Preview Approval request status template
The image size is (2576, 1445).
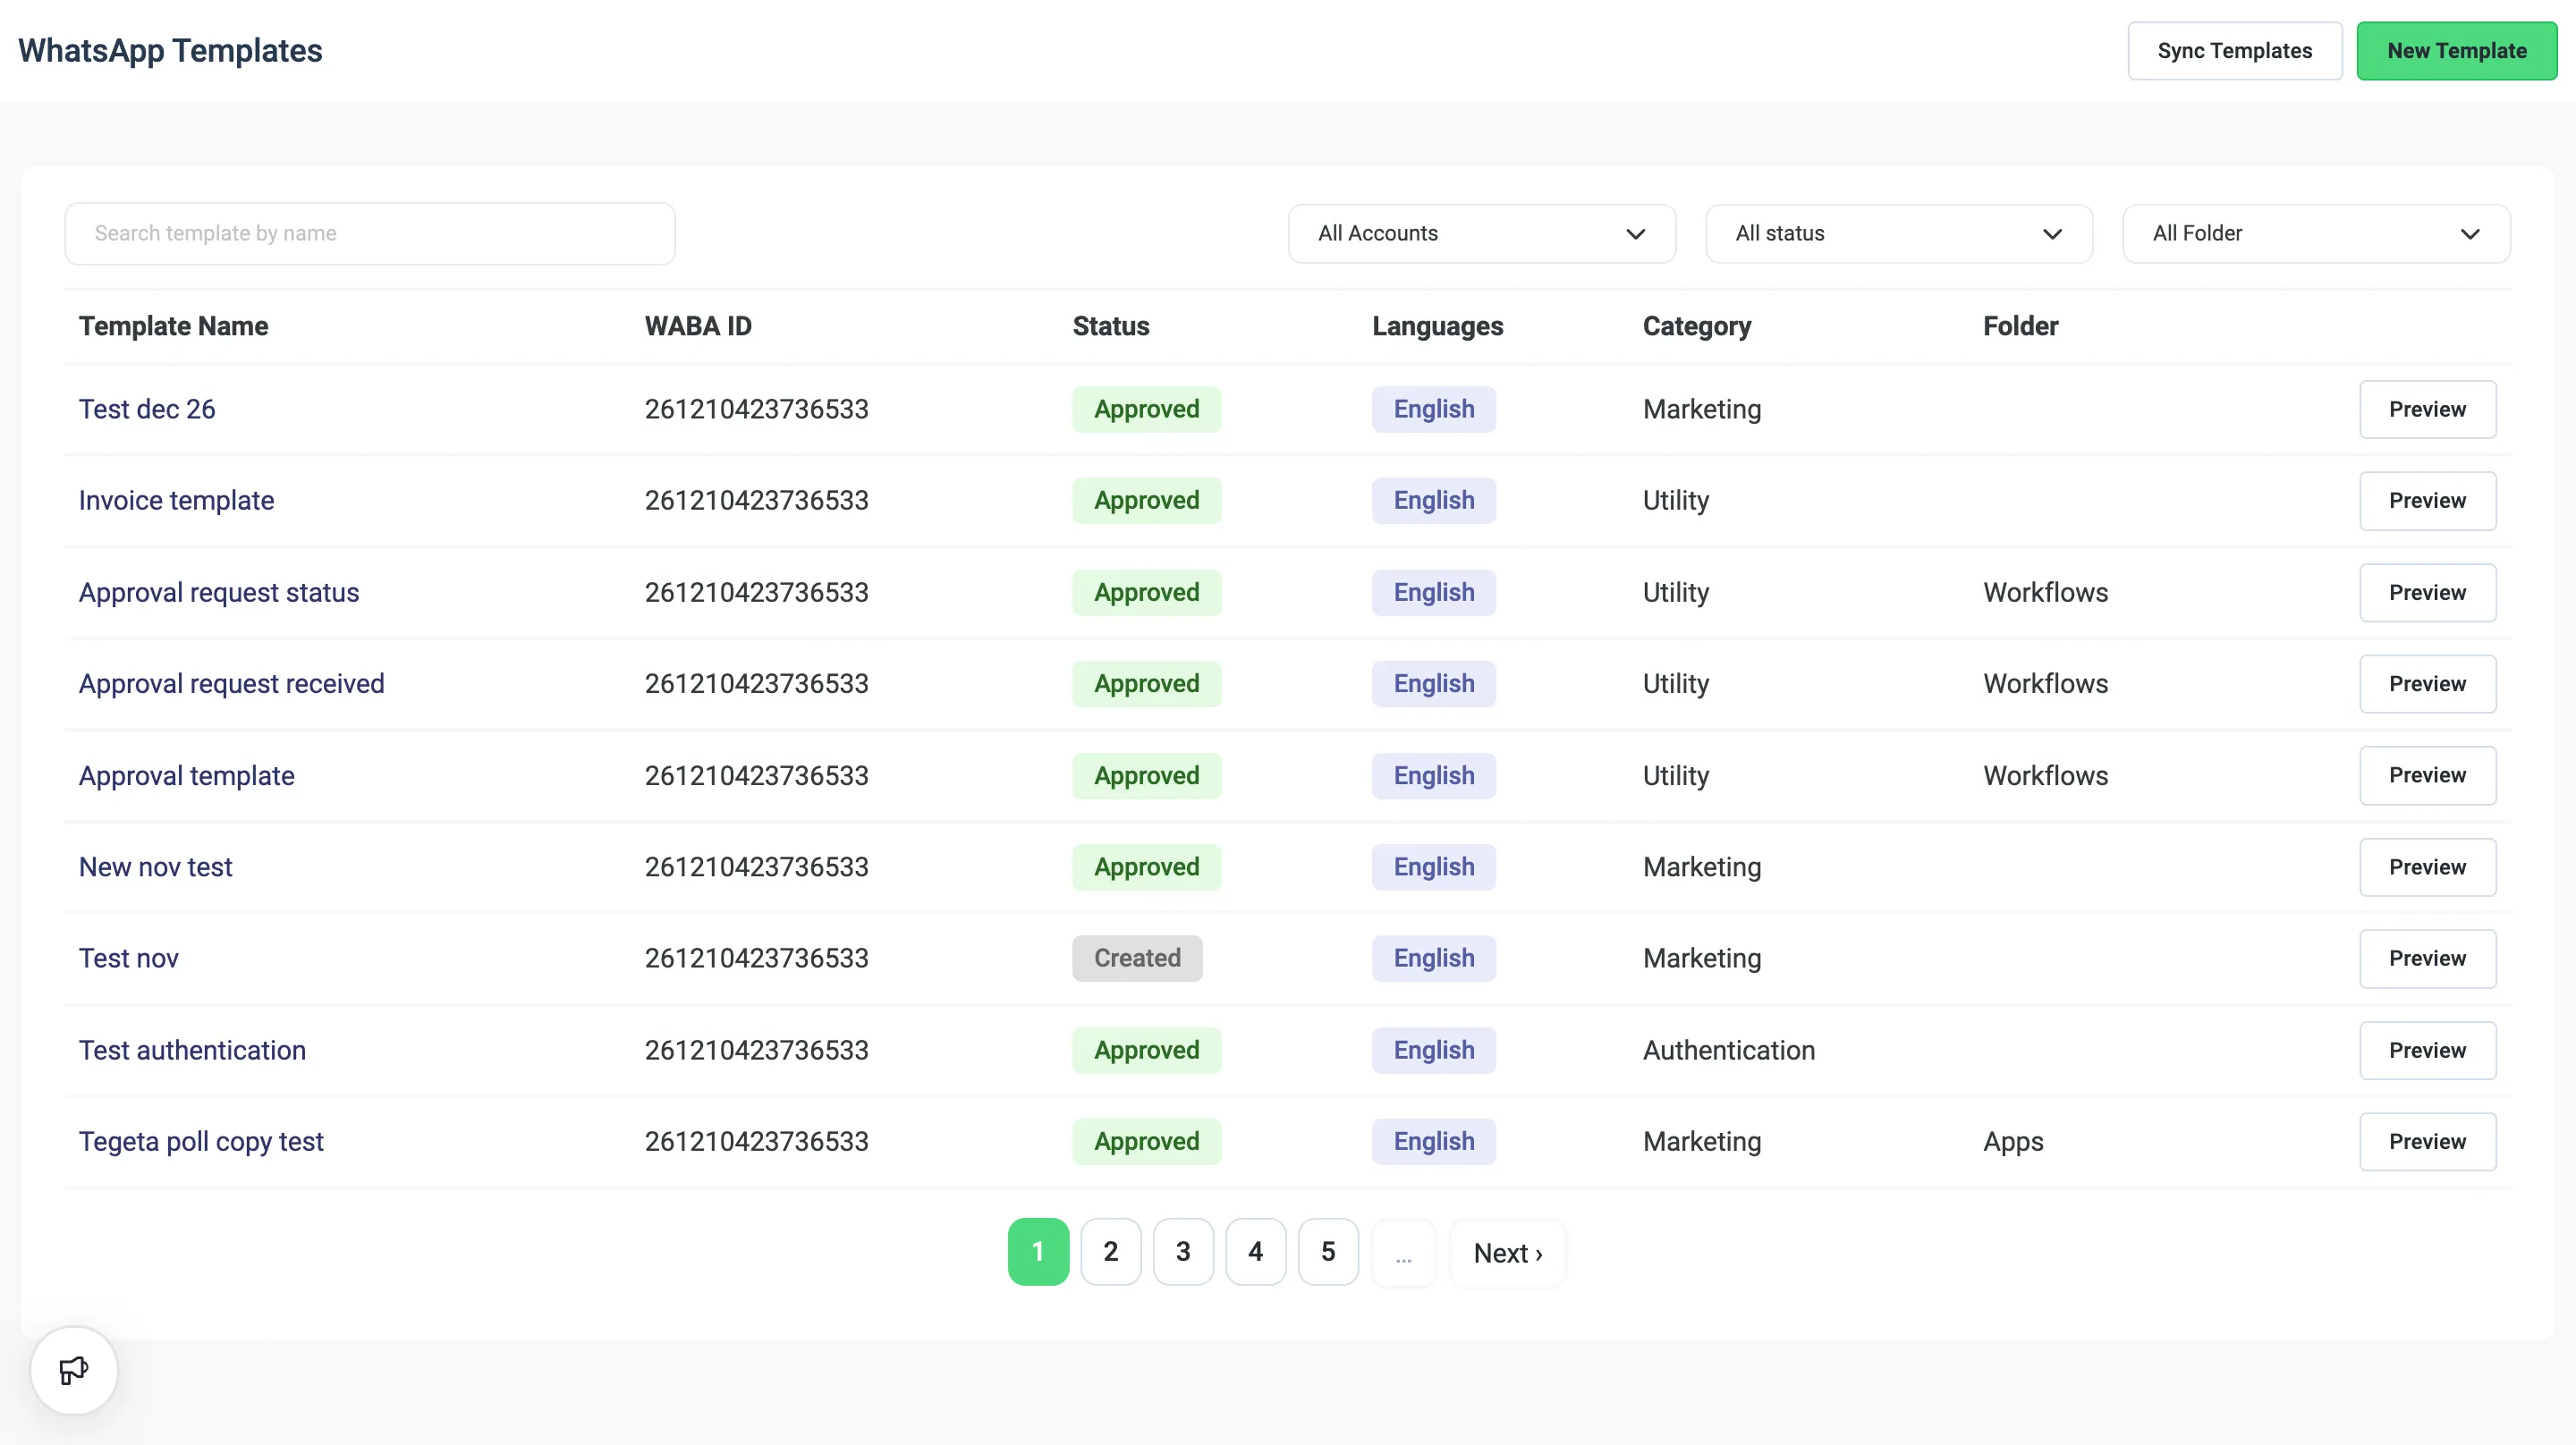(2427, 592)
